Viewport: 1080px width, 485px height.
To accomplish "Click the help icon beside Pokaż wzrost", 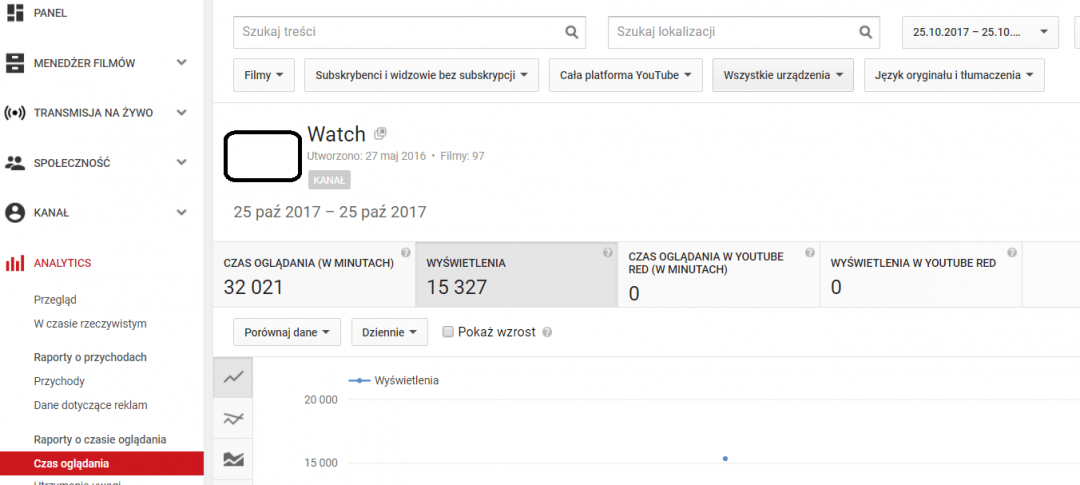I will click(x=547, y=332).
